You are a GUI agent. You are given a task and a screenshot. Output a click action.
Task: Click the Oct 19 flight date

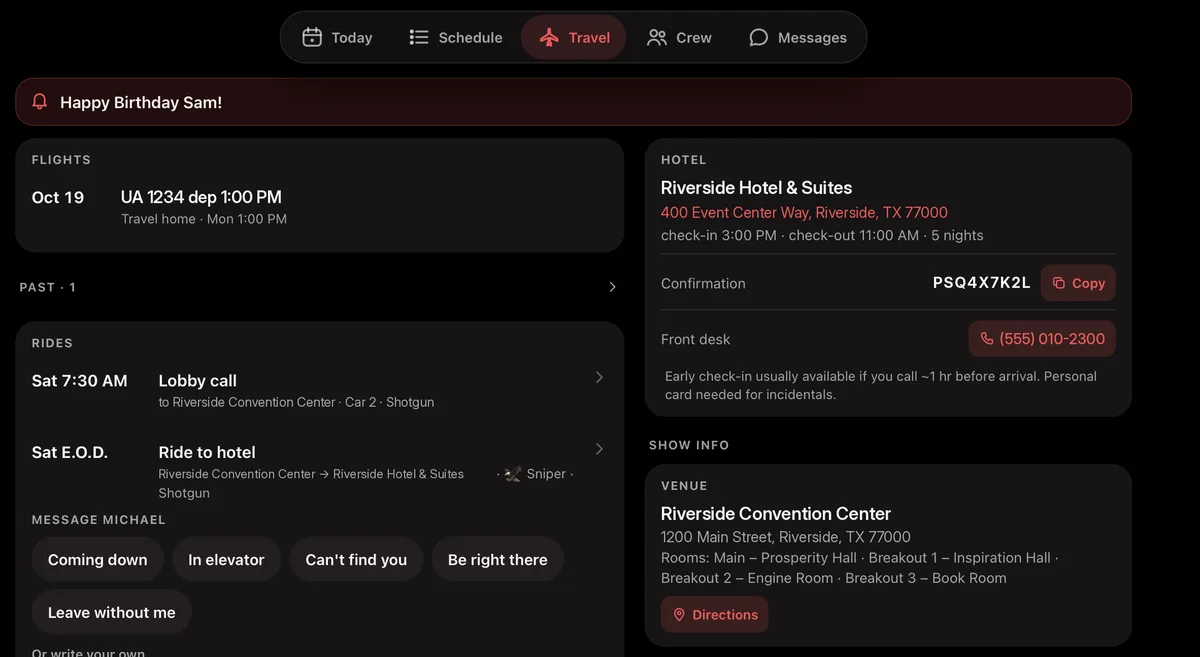[x=58, y=197]
